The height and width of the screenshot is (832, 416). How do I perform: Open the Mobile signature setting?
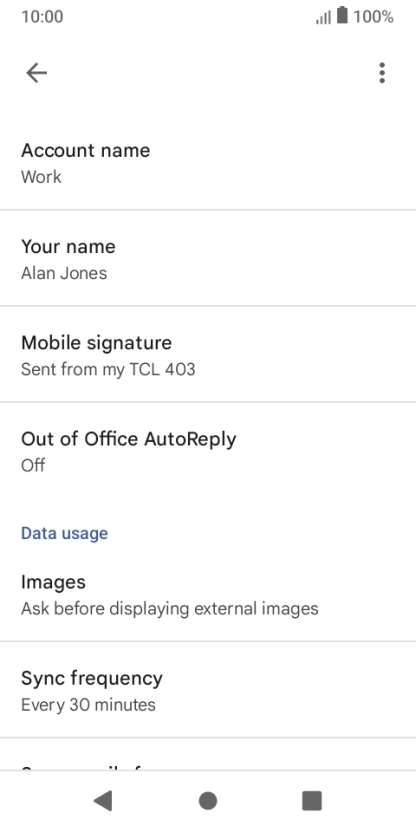tap(208, 354)
